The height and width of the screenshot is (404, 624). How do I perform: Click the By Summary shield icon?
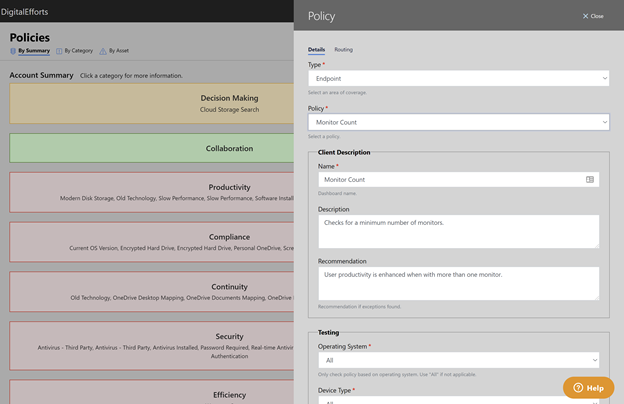[x=13, y=51]
